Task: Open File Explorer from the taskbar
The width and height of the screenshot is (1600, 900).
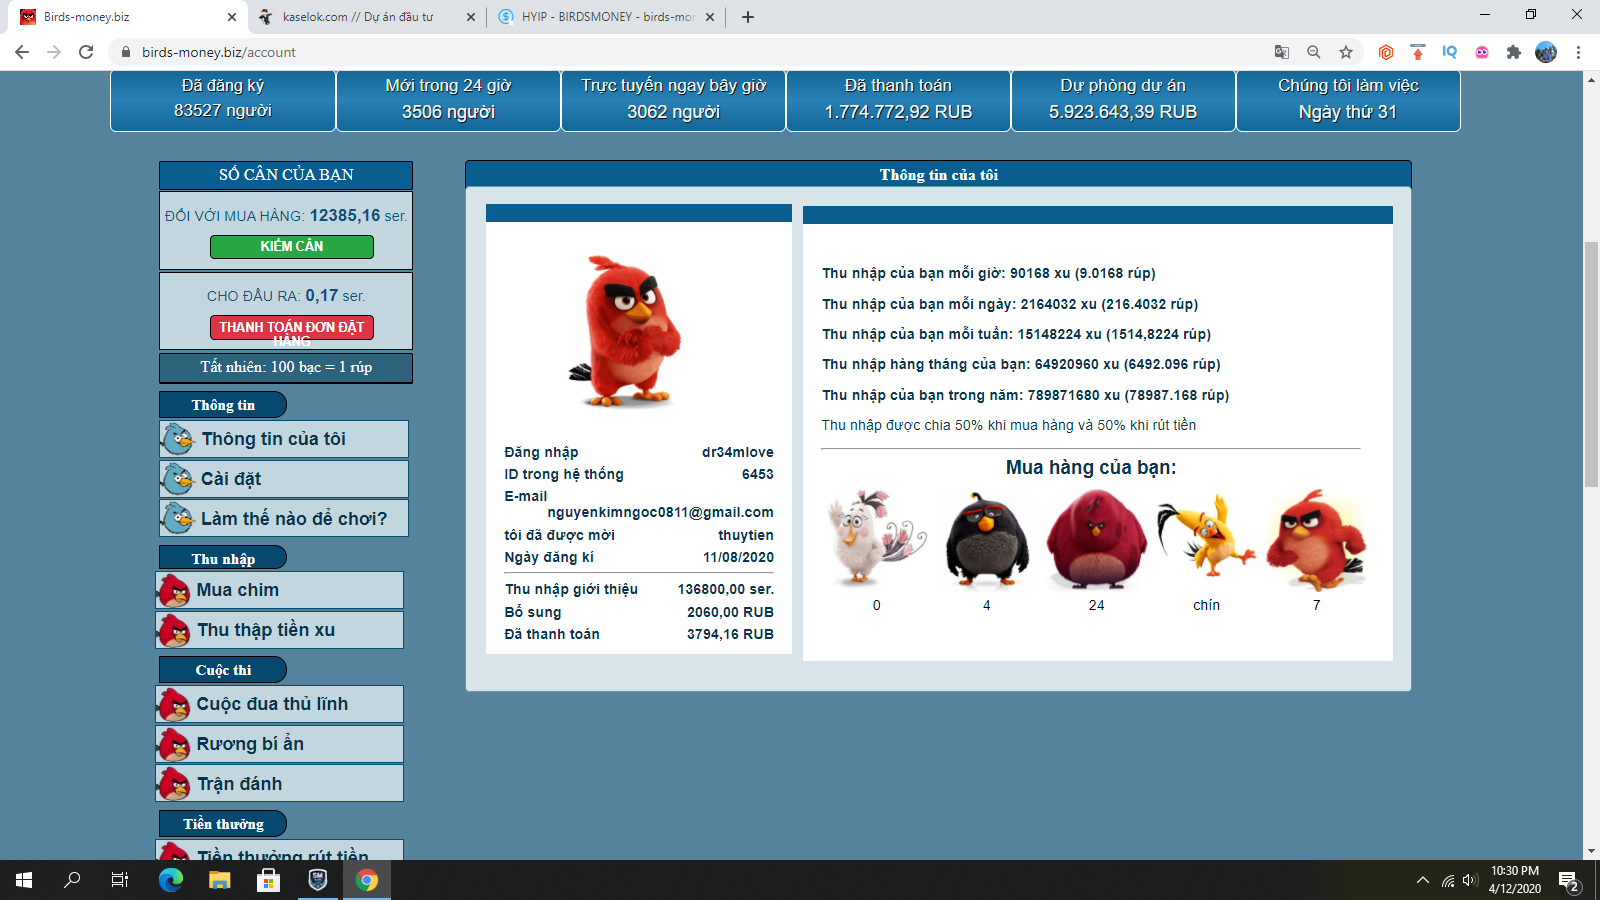Action: 220,880
